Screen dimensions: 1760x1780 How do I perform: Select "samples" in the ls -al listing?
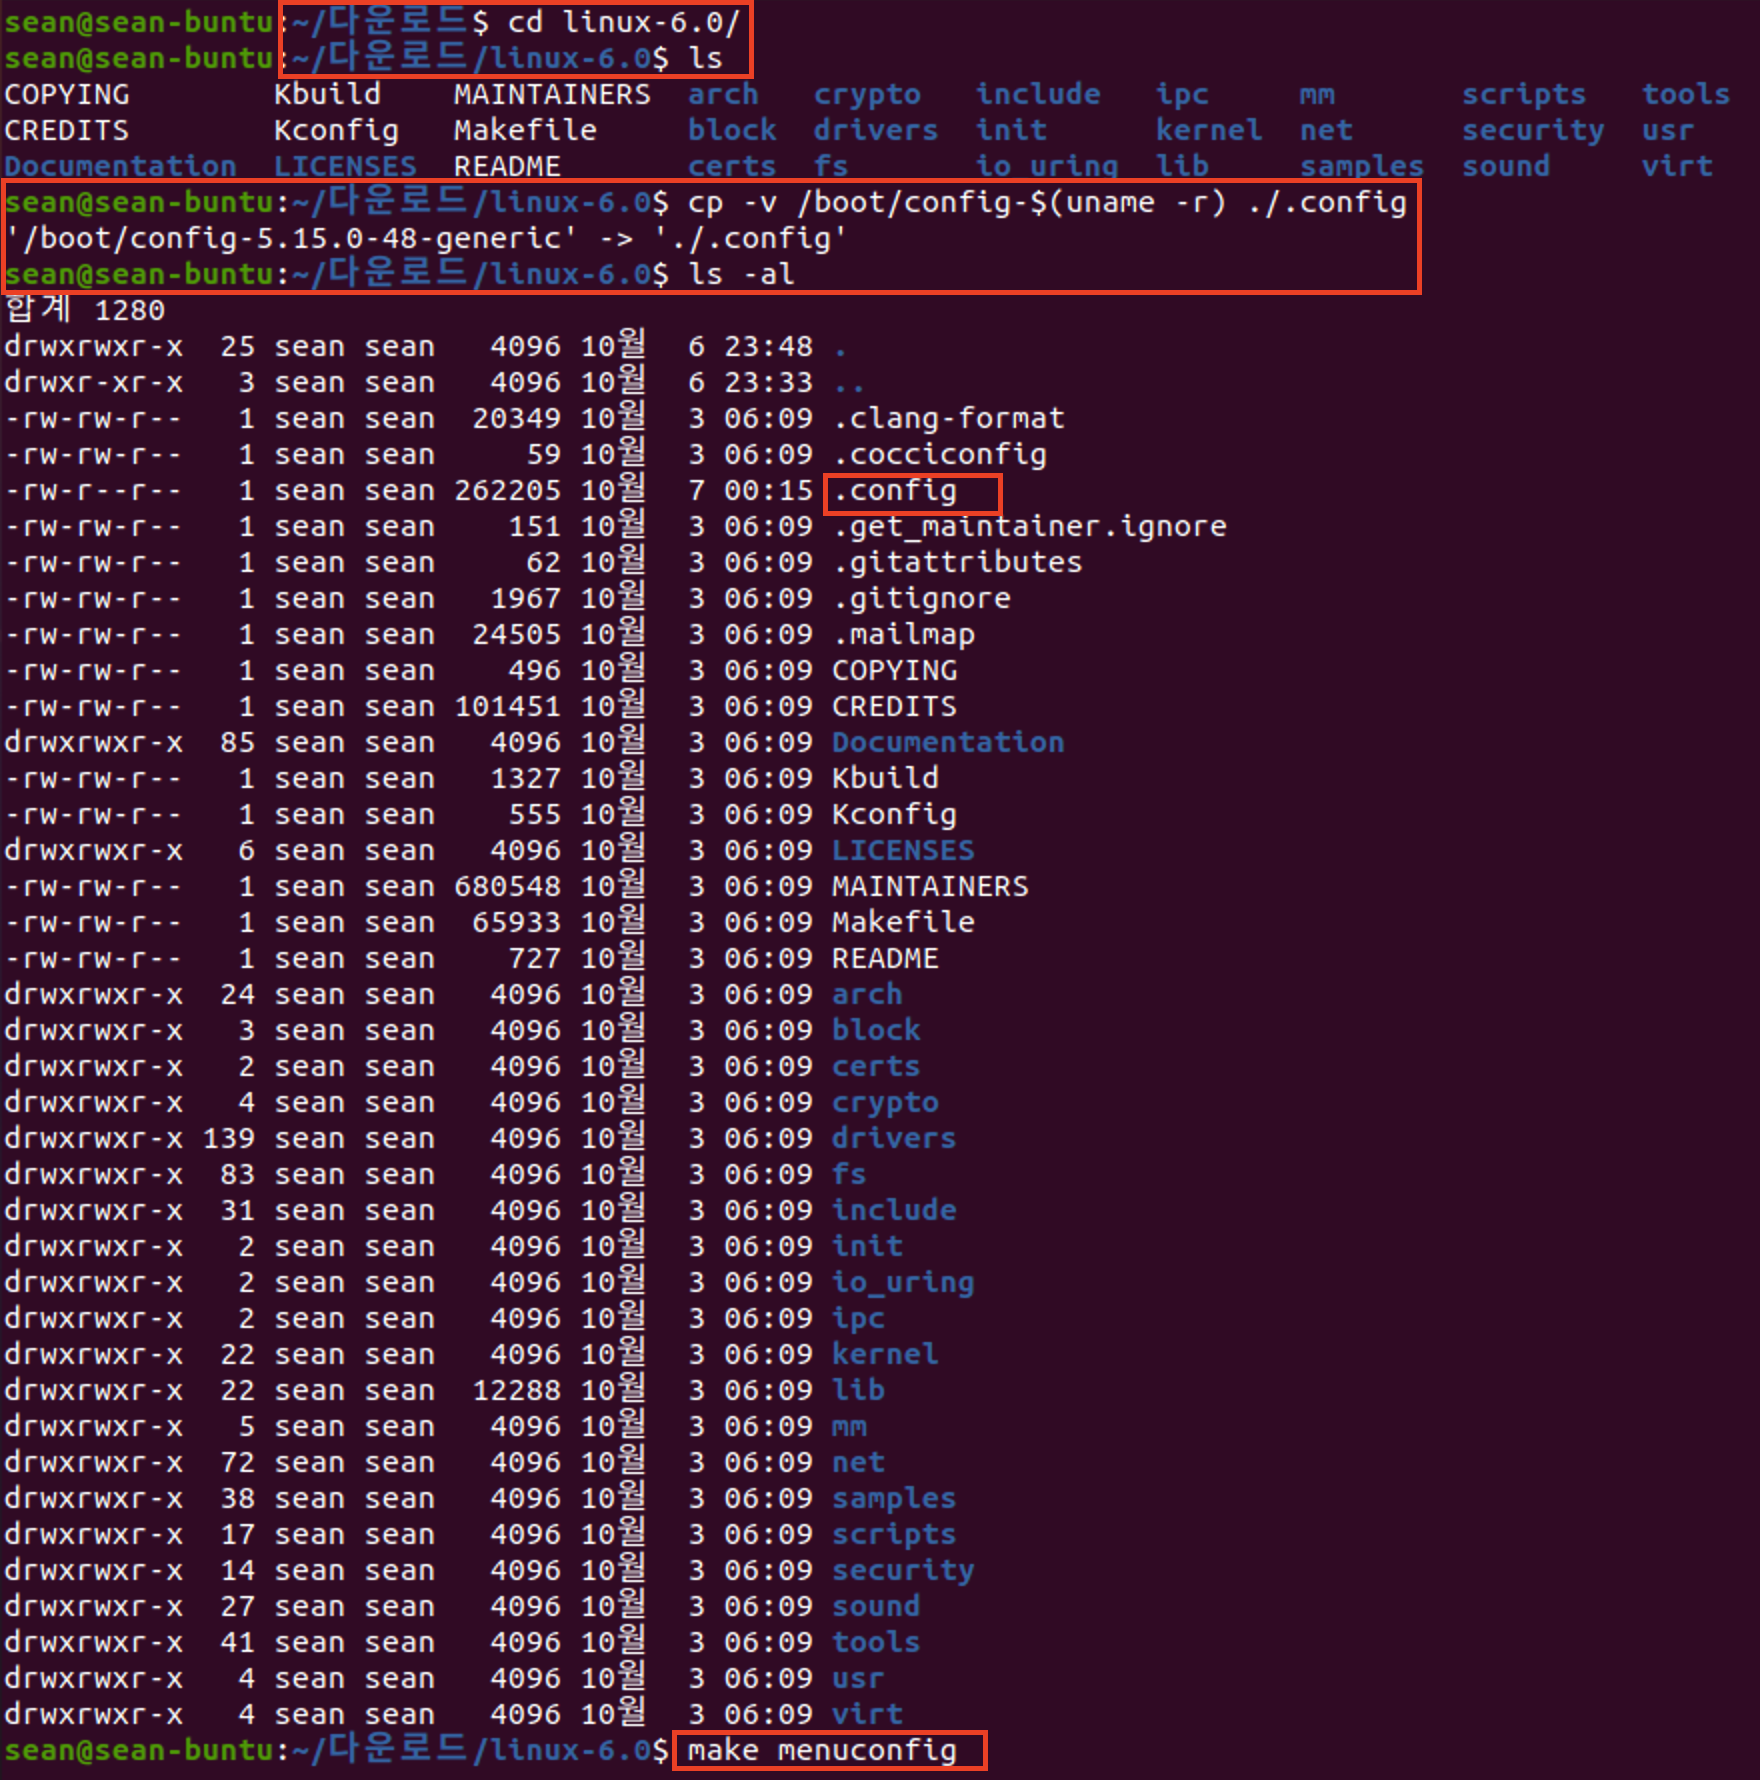(894, 1499)
